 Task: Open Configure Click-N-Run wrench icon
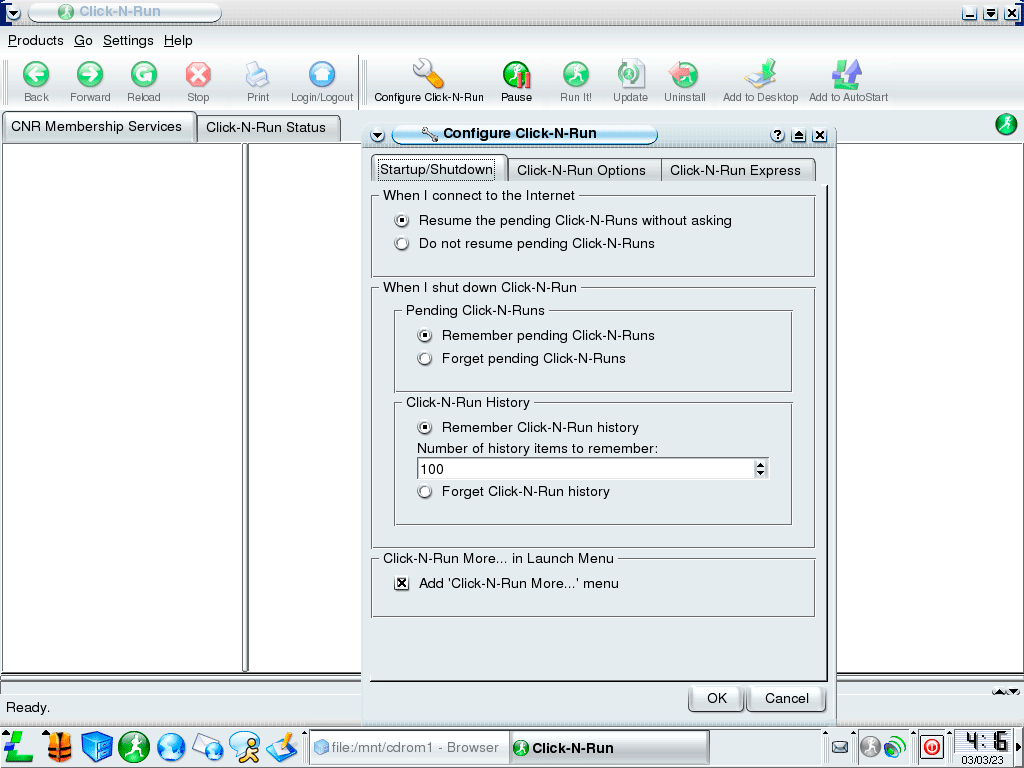428,73
